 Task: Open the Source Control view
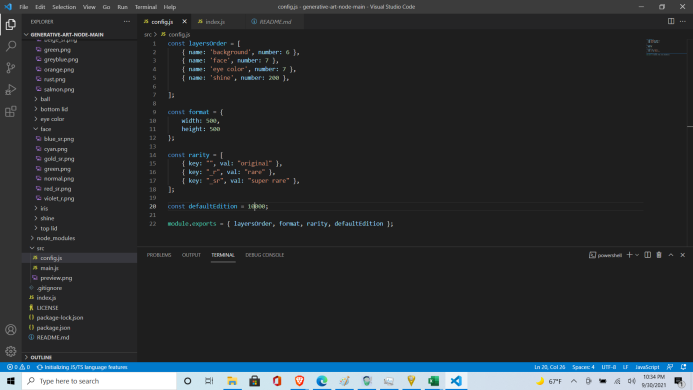tap(11, 68)
